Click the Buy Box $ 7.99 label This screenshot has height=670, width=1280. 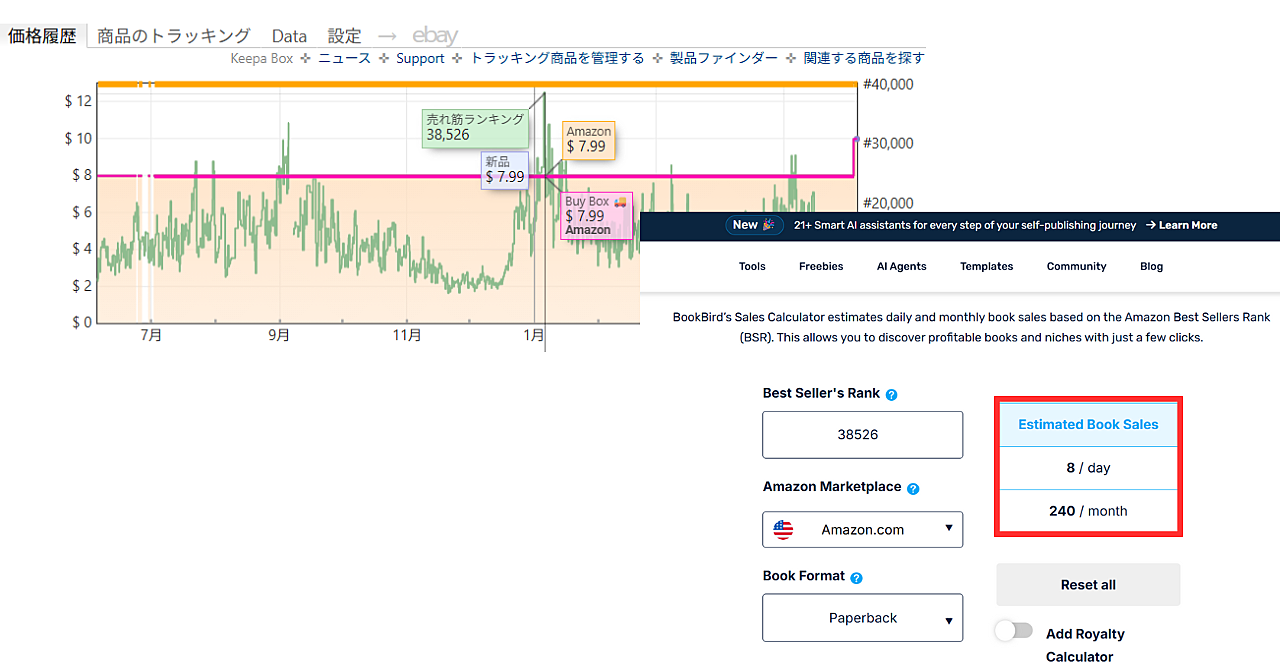(x=596, y=215)
